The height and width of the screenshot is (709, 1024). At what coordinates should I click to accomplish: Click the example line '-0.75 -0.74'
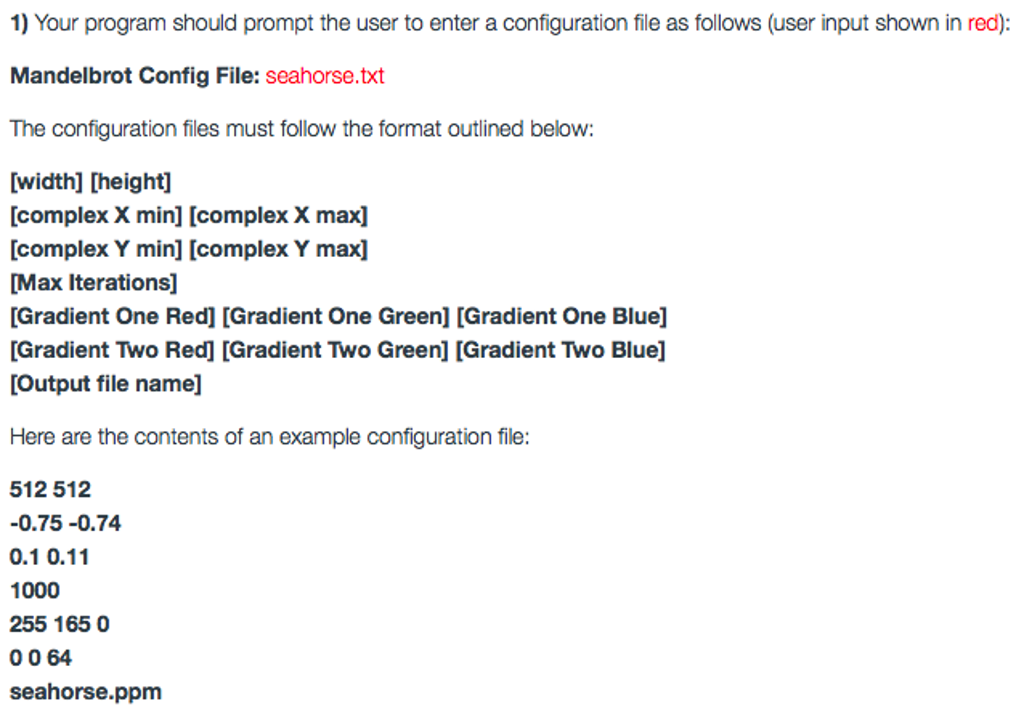pyautogui.click(x=65, y=524)
